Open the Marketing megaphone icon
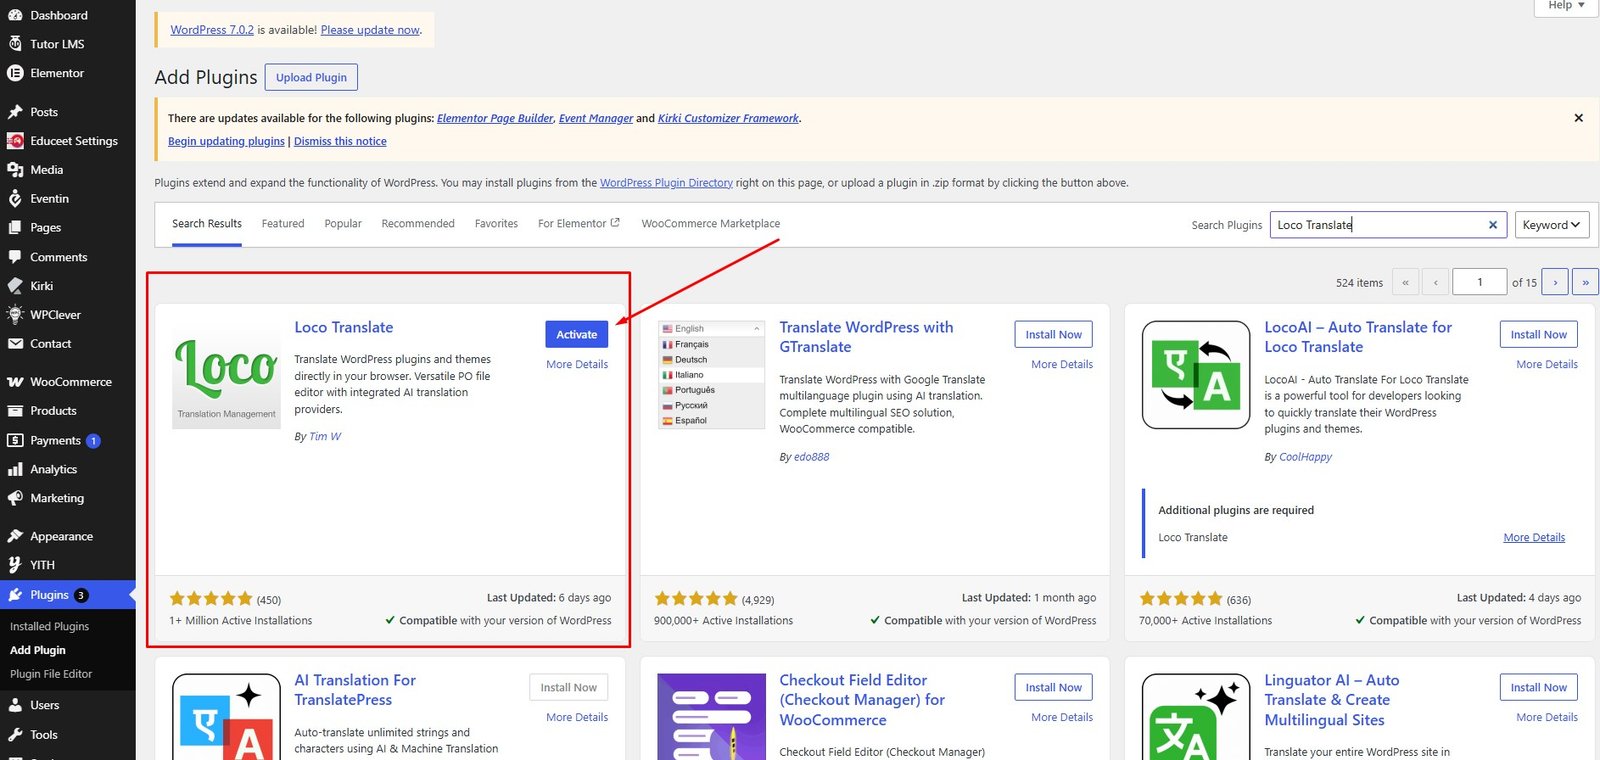 (15, 498)
